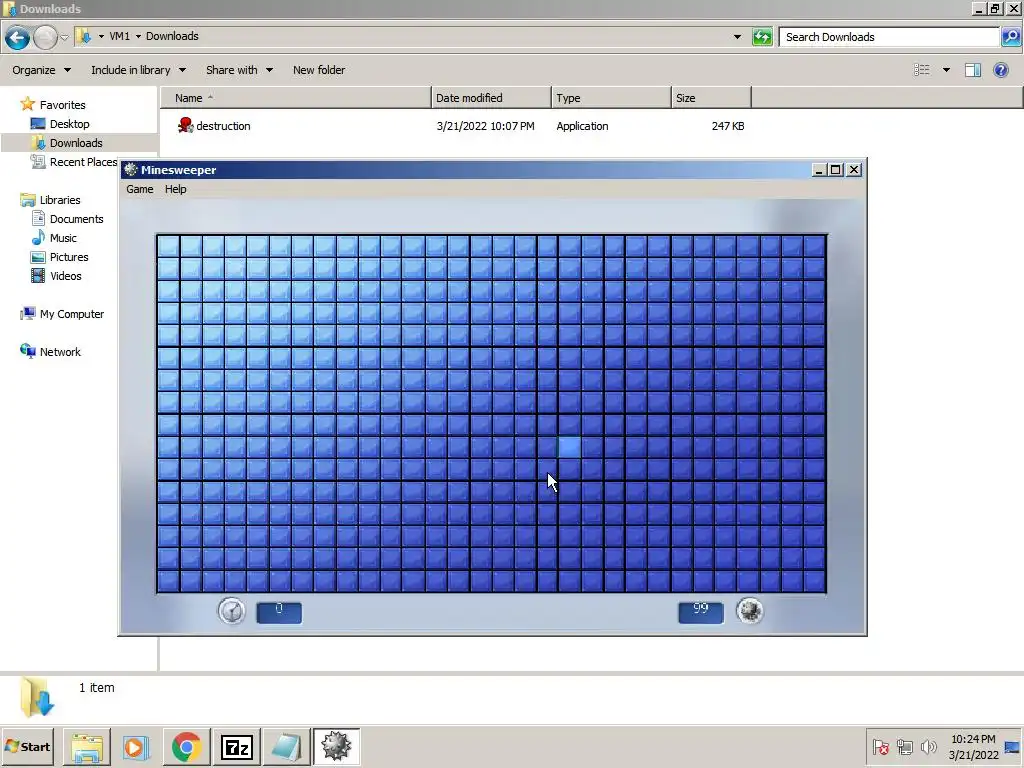The image size is (1024, 768).
Task: Select Downloads in the navigation pane
Action: point(76,142)
